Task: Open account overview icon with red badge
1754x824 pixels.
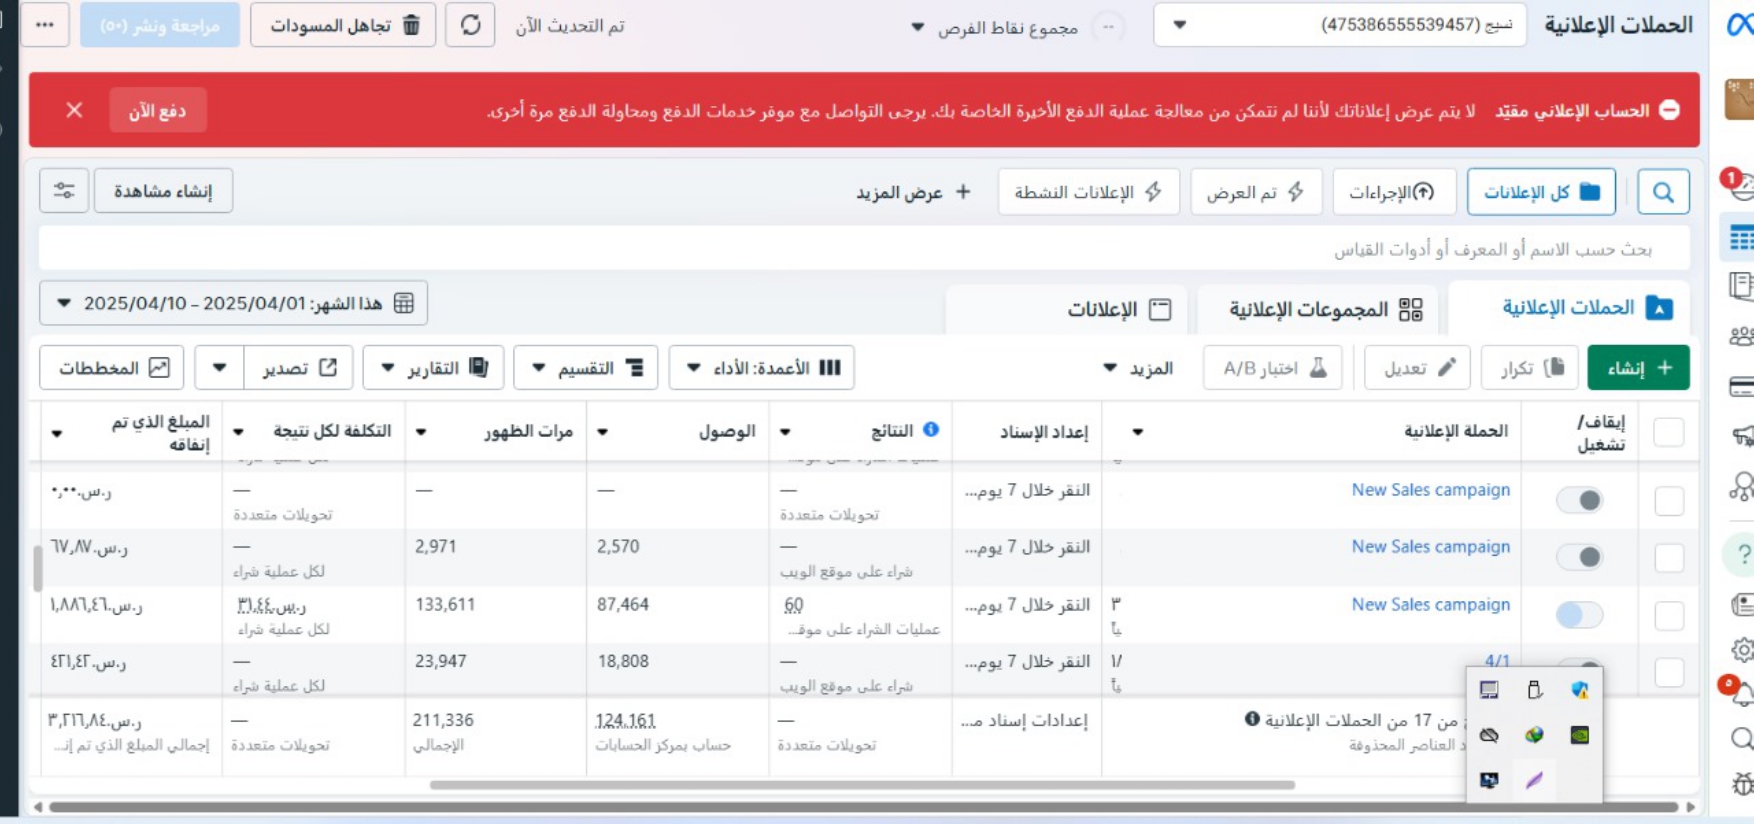Action: pos(1740,185)
